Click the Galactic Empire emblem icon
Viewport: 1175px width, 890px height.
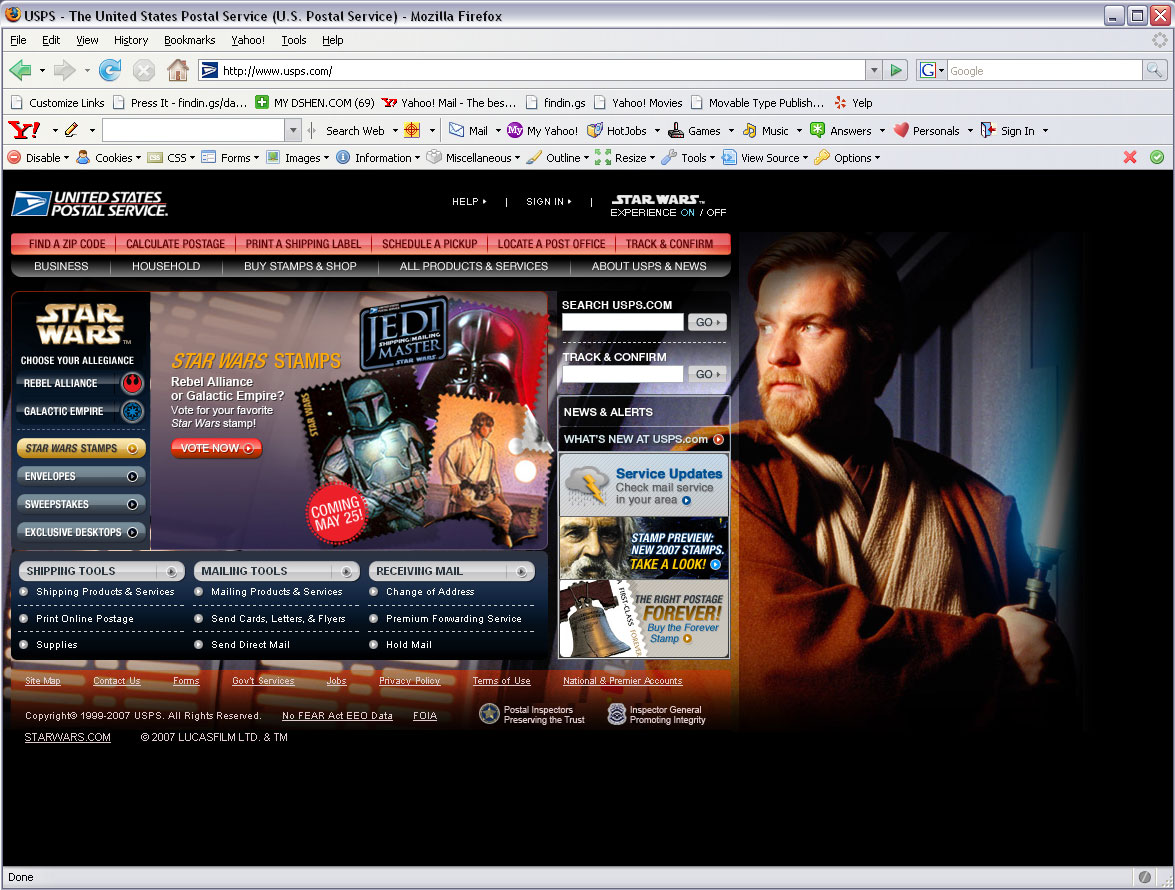132,411
